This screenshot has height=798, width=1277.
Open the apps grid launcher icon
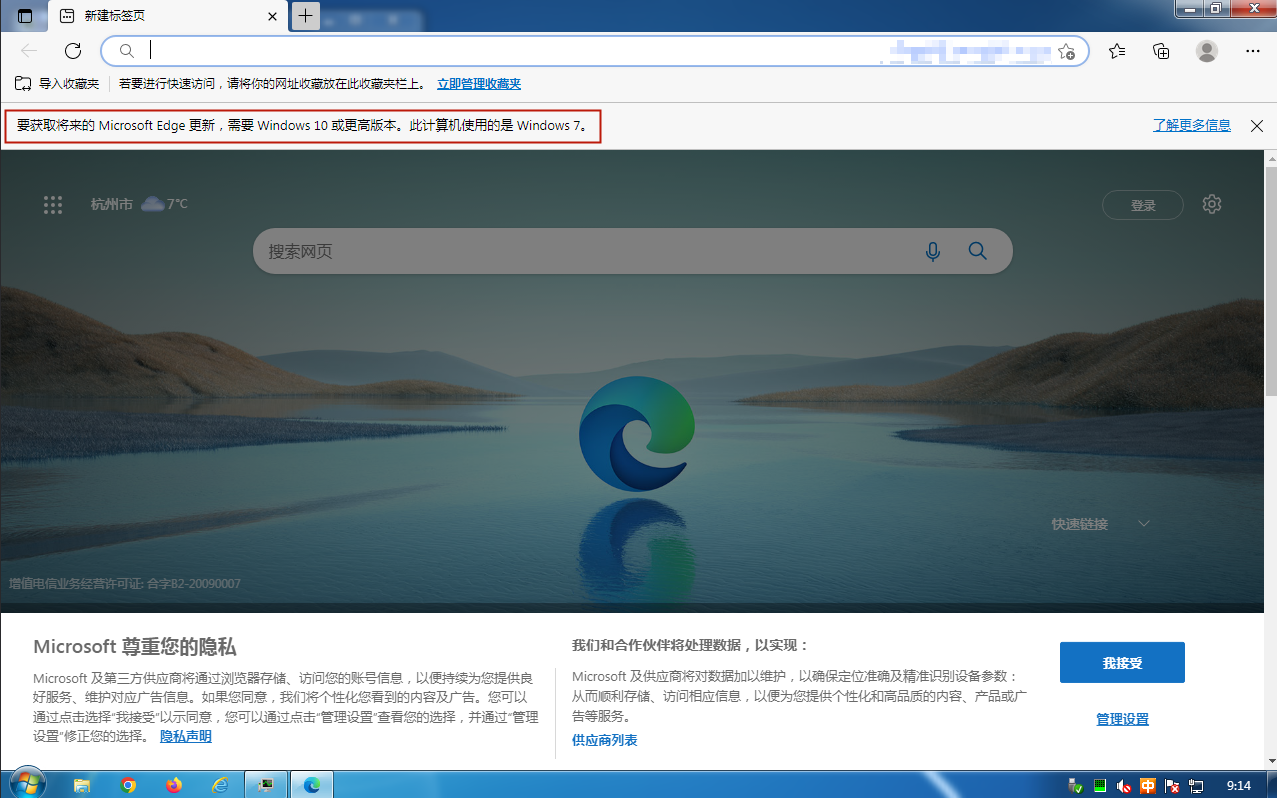[53, 204]
